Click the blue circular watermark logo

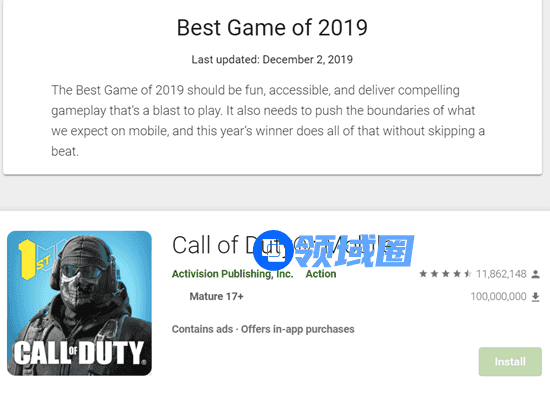(x=273, y=250)
